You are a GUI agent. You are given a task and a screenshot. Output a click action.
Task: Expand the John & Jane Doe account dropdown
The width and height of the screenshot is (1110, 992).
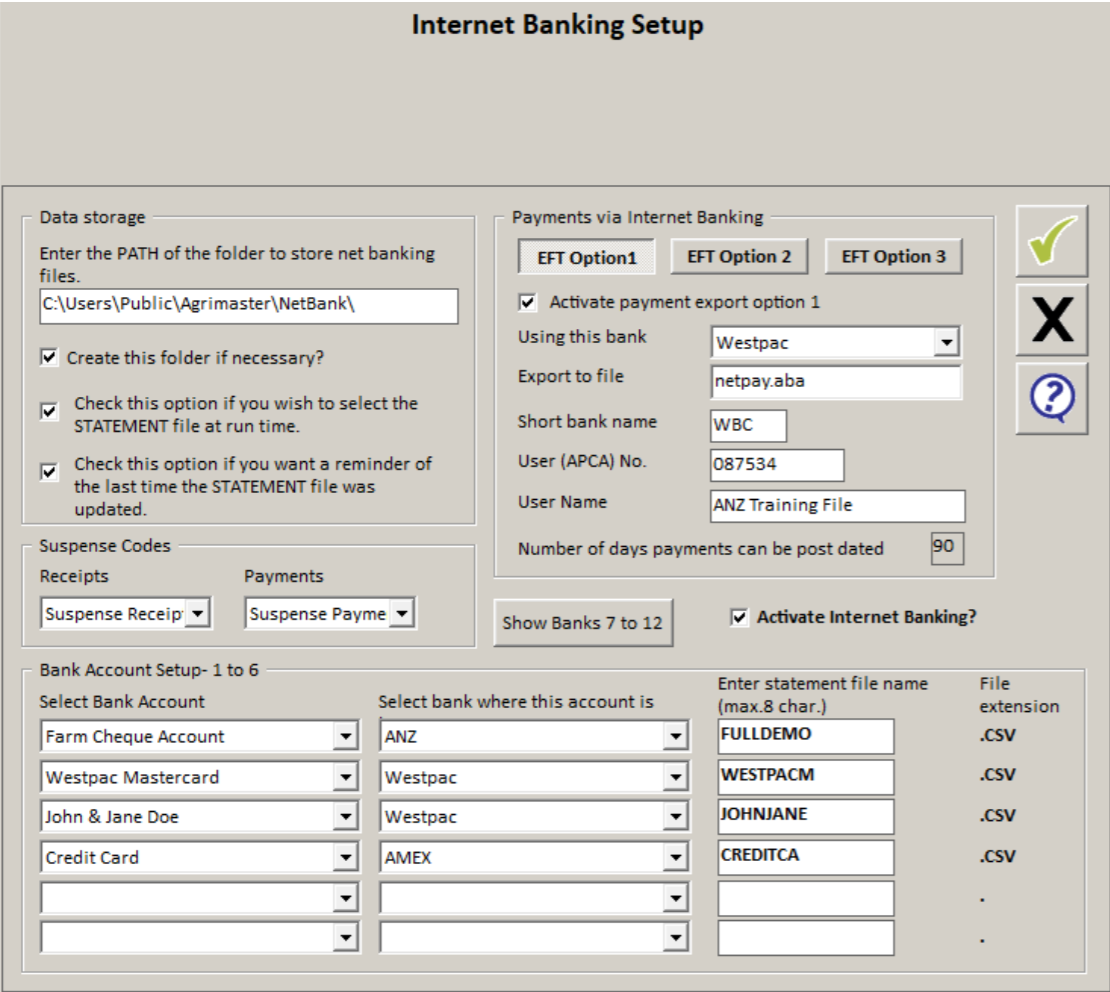coord(345,816)
